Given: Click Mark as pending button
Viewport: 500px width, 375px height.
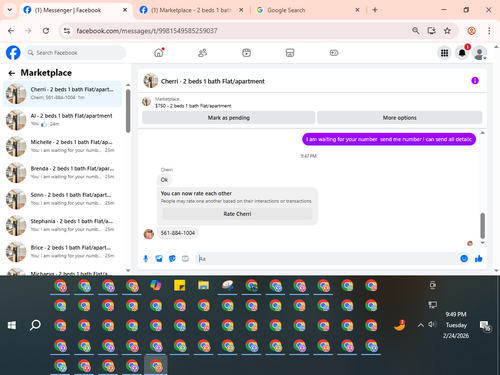Looking at the screenshot, I should (x=228, y=118).
